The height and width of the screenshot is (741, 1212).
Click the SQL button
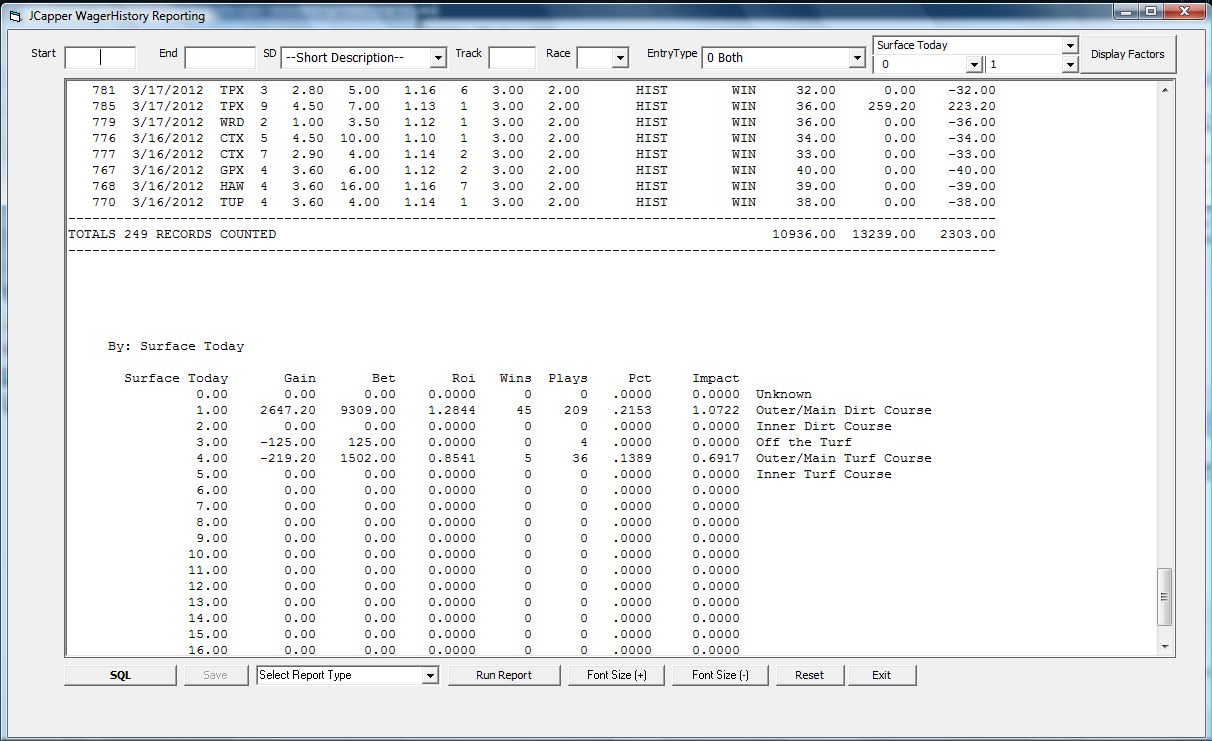tap(120, 675)
